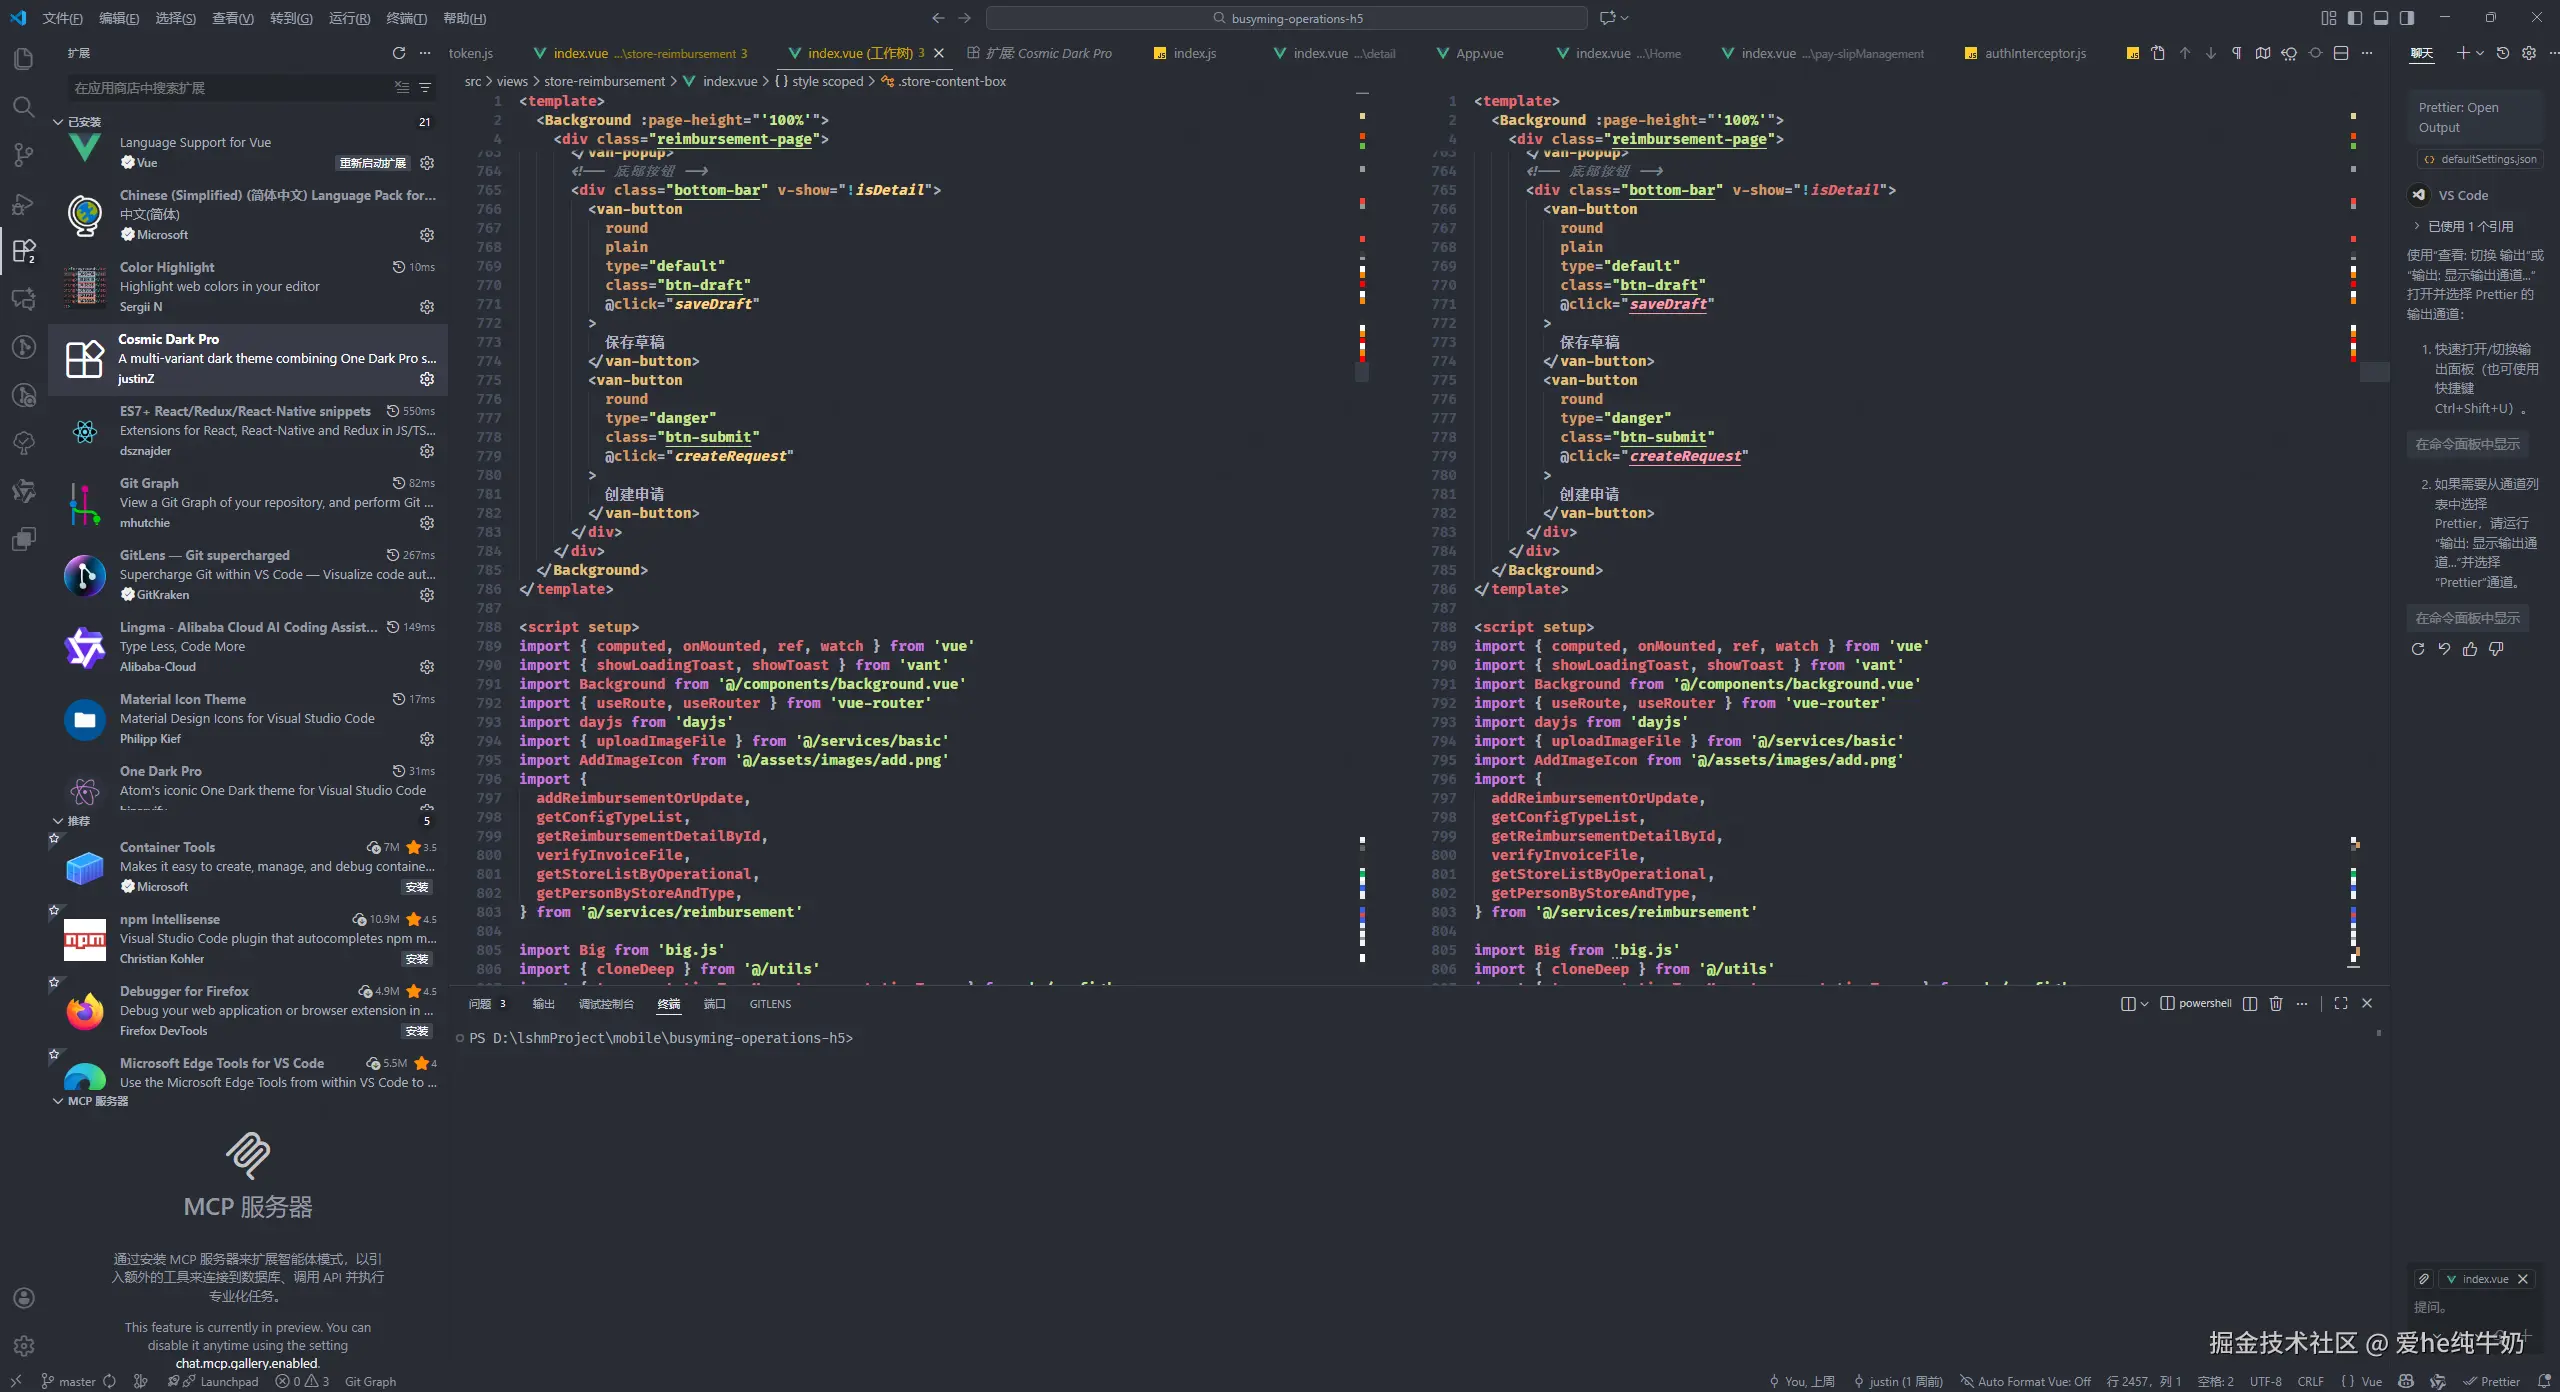2560x1392 pixels.
Task: Open manage gear for Cosmic Dark Pro
Action: (427, 379)
